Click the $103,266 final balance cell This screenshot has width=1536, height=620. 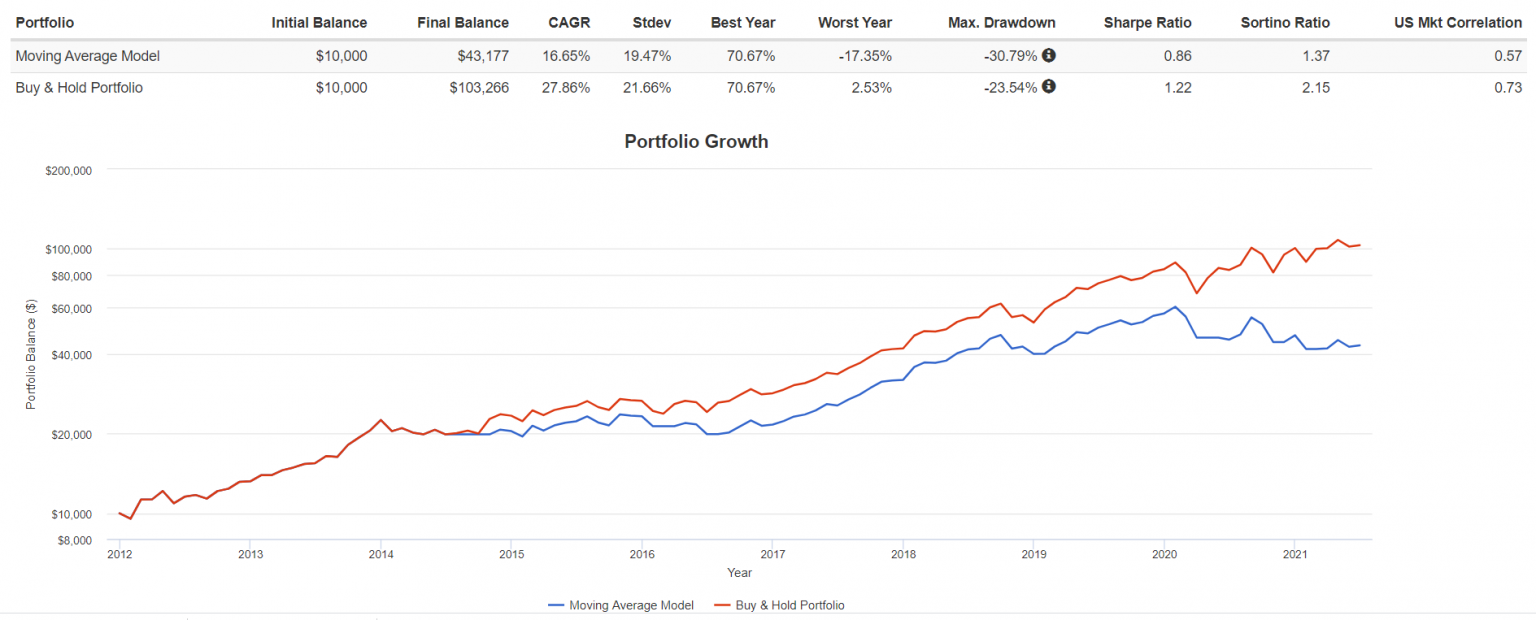[x=479, y=87]
